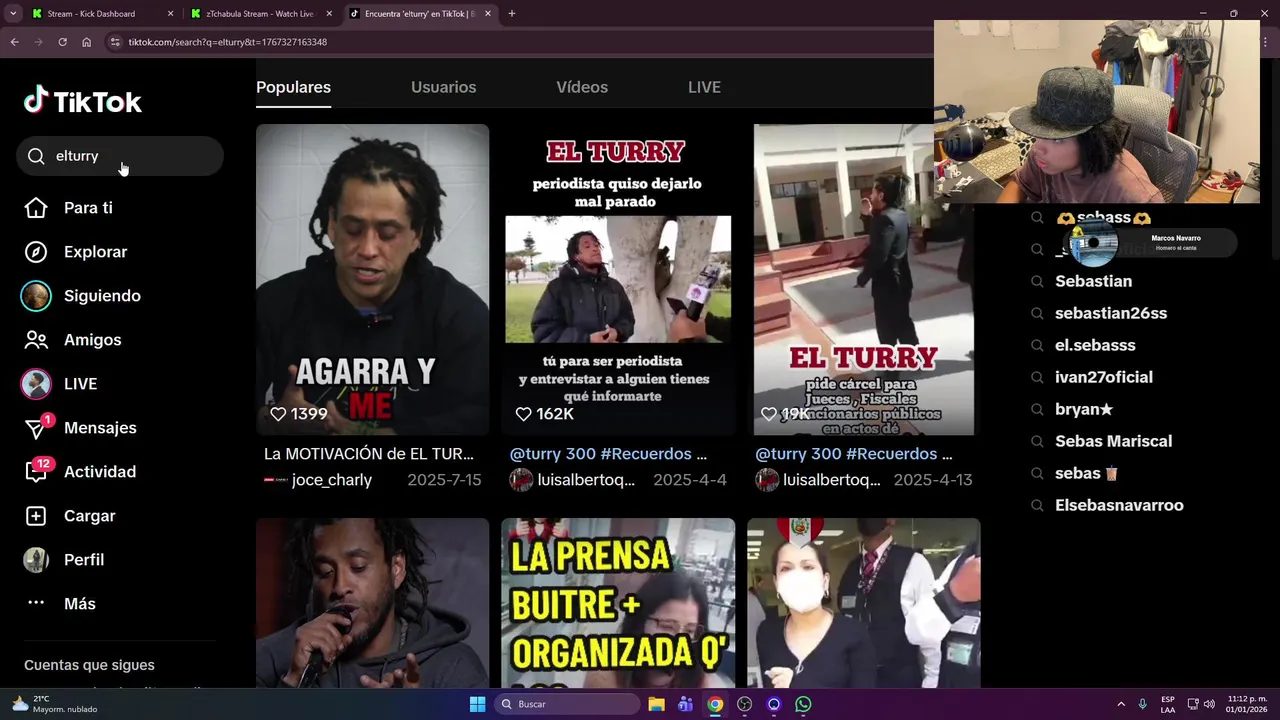Open the Mensajes icon with badge
This screenshot has width=1280, height=720.
click(37, 428)
